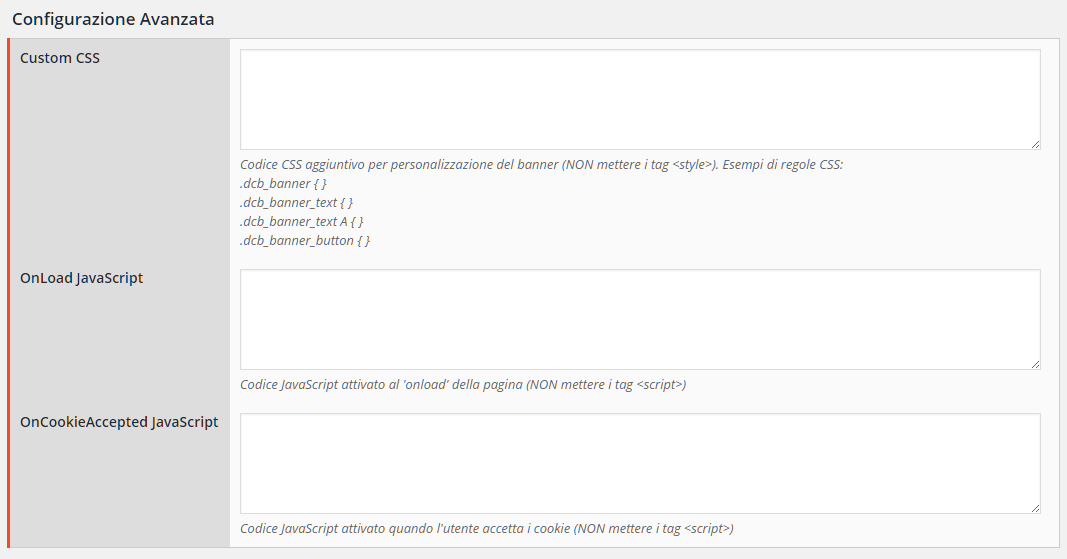Image resolution: width=1067 pixels, height=559 pixels.
Task: Click the OnCookieAccepted textarea resize corner grip
Action: [1035, 508]
